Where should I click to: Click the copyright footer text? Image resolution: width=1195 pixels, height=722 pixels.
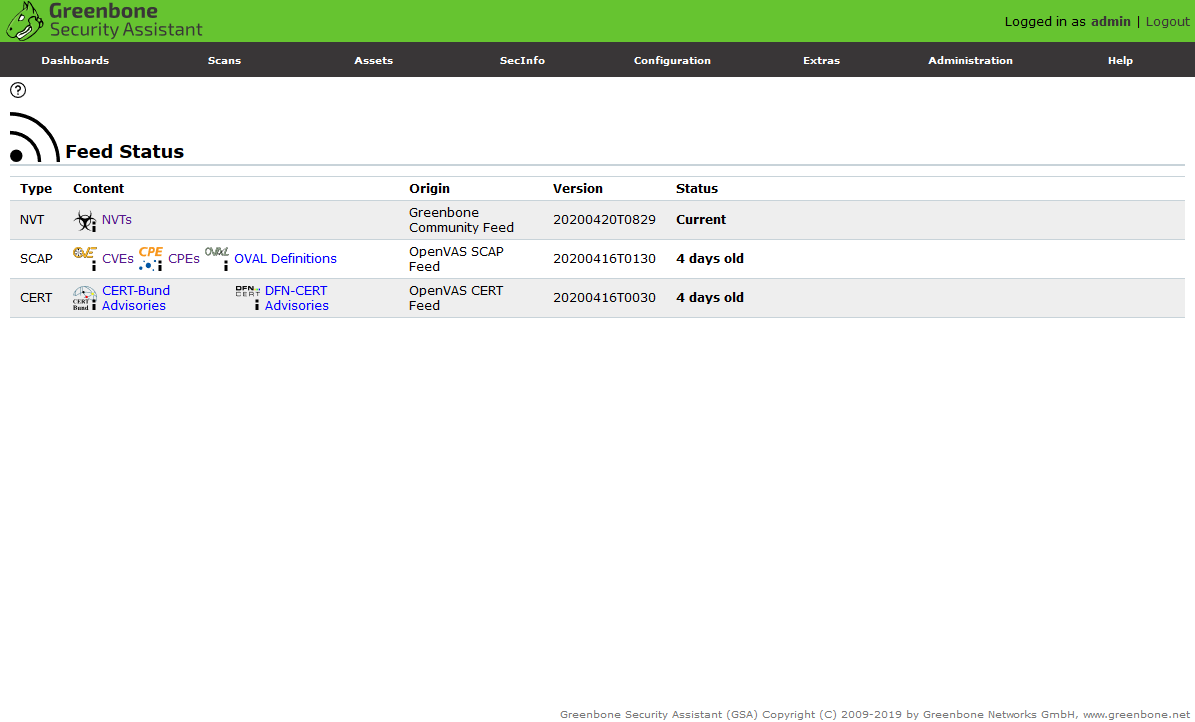pyautogui.click(x=875, y=714)
